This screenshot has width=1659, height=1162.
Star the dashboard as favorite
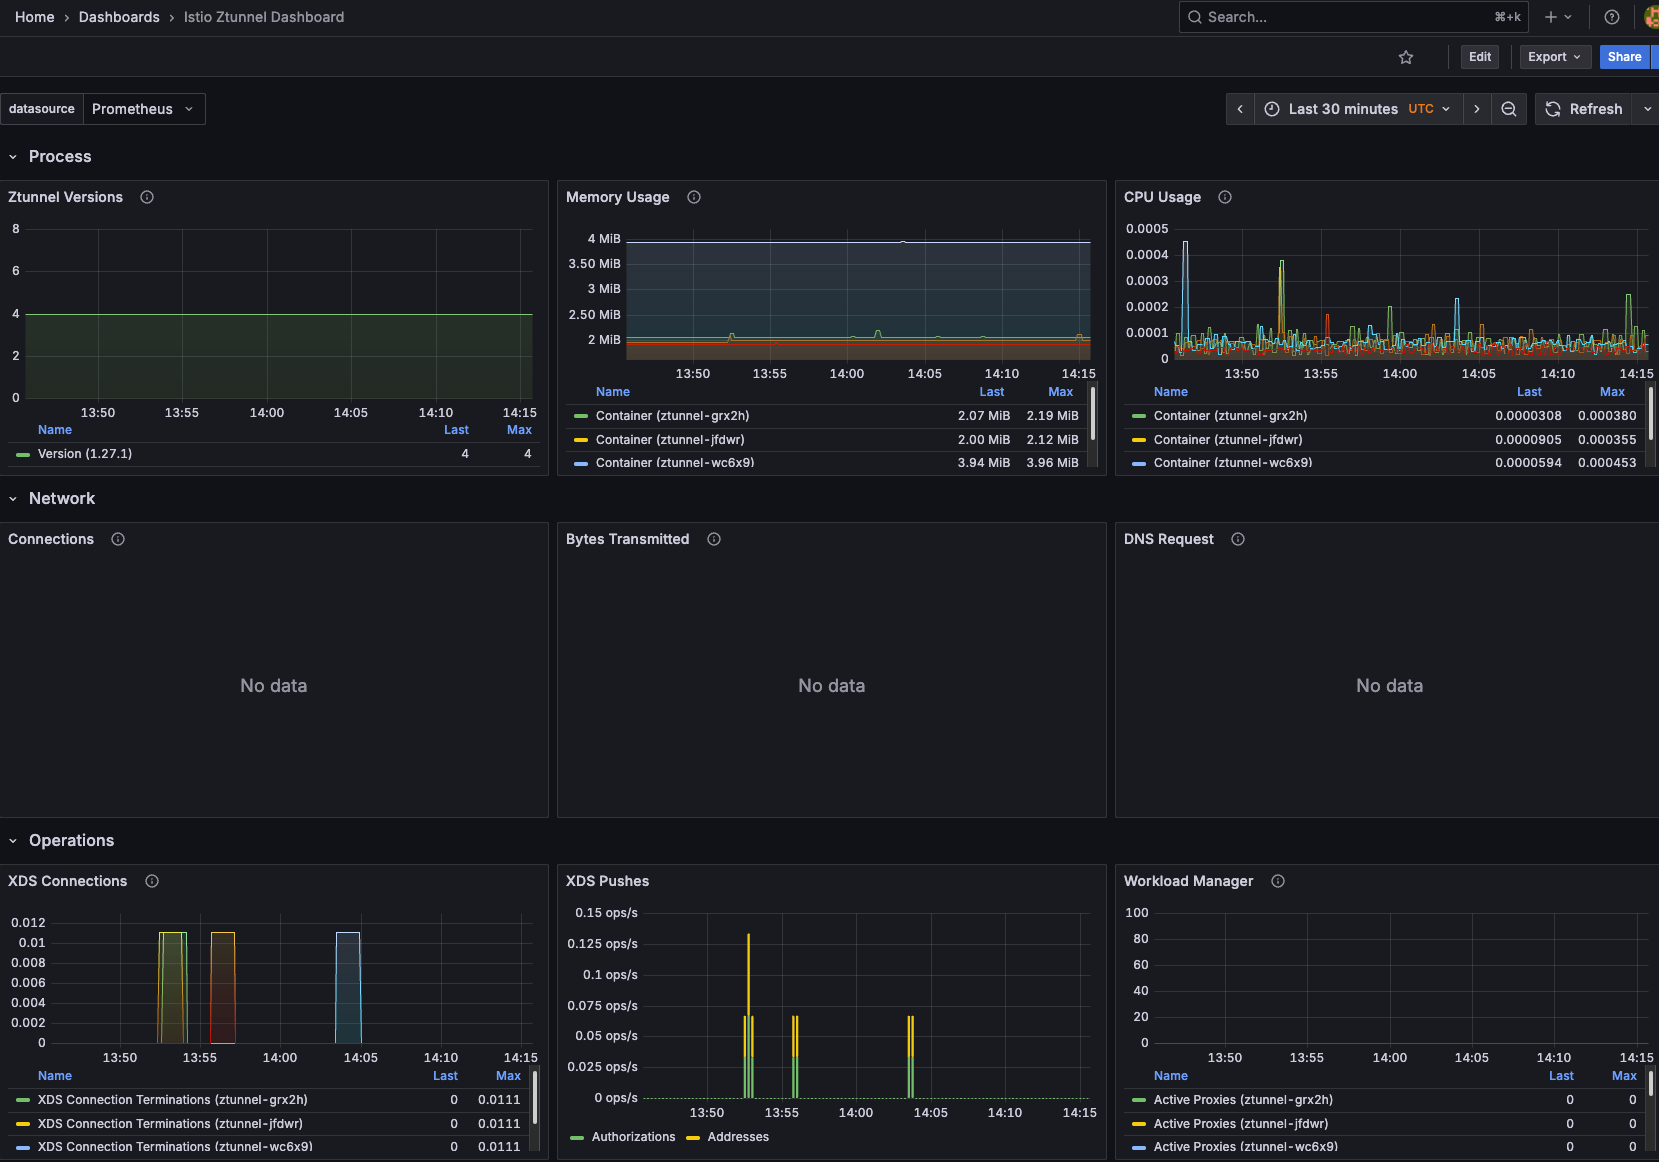pos(1406,57)
